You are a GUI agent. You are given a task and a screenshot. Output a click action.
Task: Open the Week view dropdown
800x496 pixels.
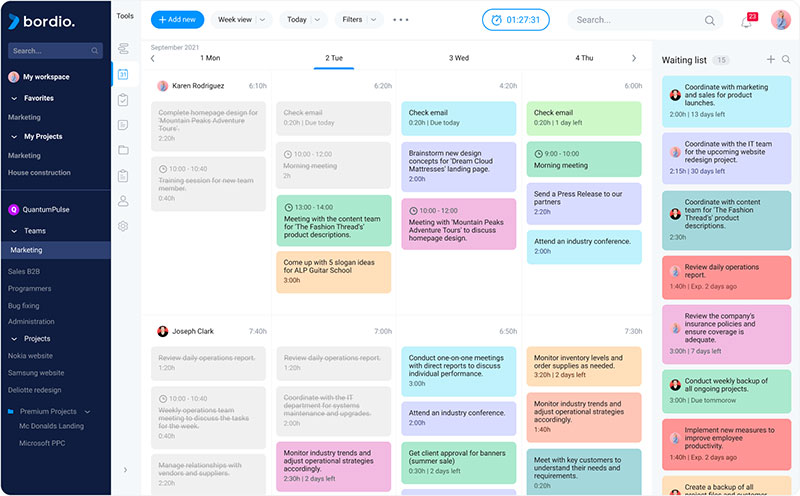click(242, 19)
